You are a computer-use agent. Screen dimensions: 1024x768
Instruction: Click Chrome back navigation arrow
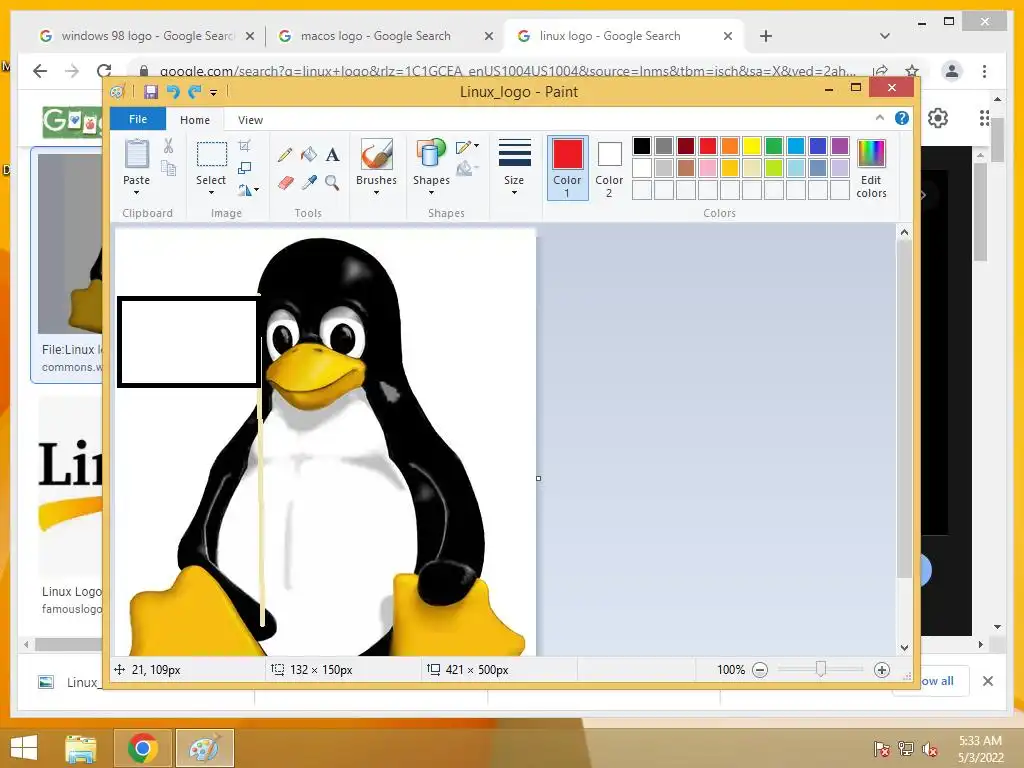(x=40, y=71)
